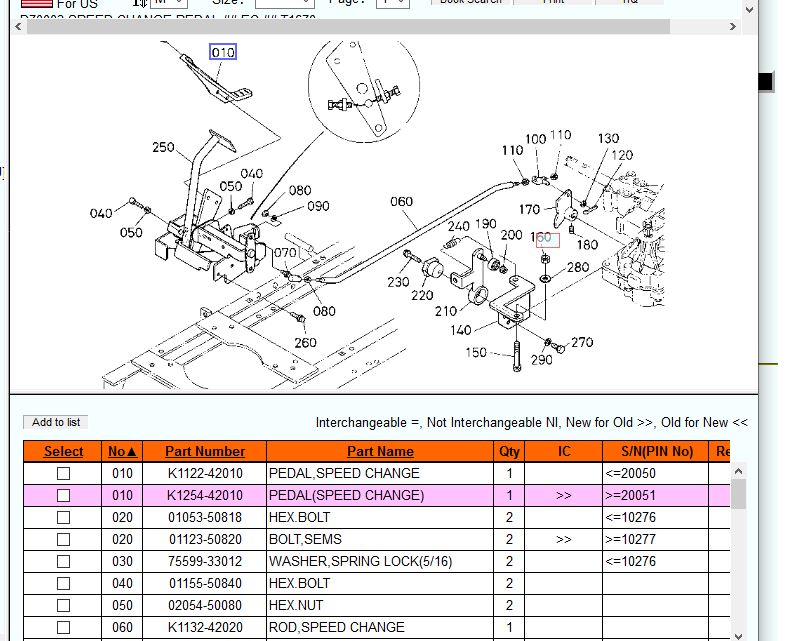Click WASHER,SPRING LOCK(5/16) part name

pyautogui.click(x=360, y=562)
